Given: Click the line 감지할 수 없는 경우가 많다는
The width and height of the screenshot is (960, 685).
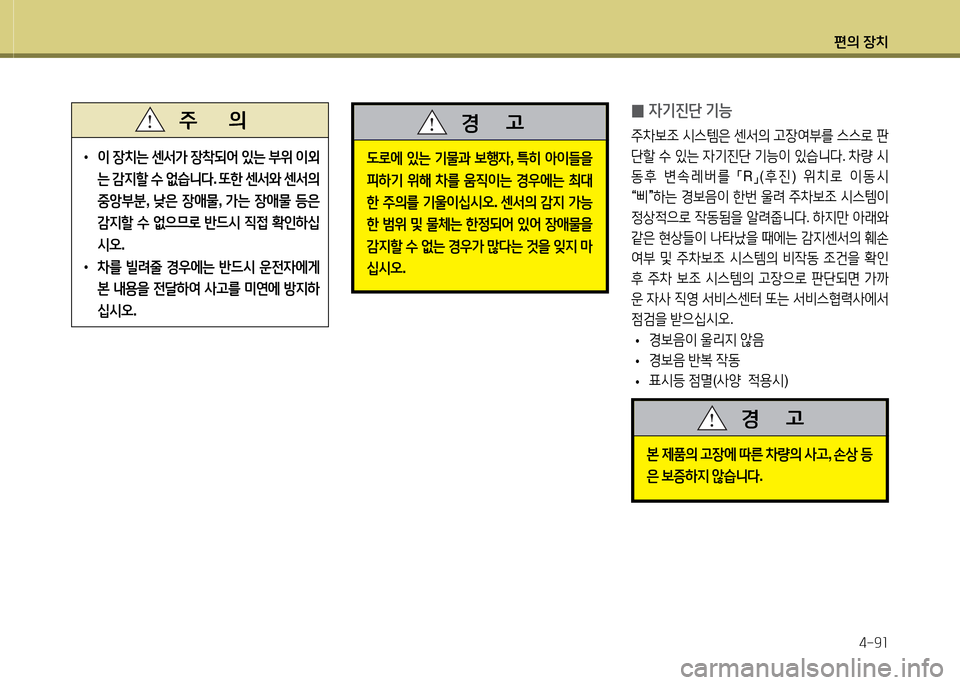Looking at the screenshot, I should [479, 246].
